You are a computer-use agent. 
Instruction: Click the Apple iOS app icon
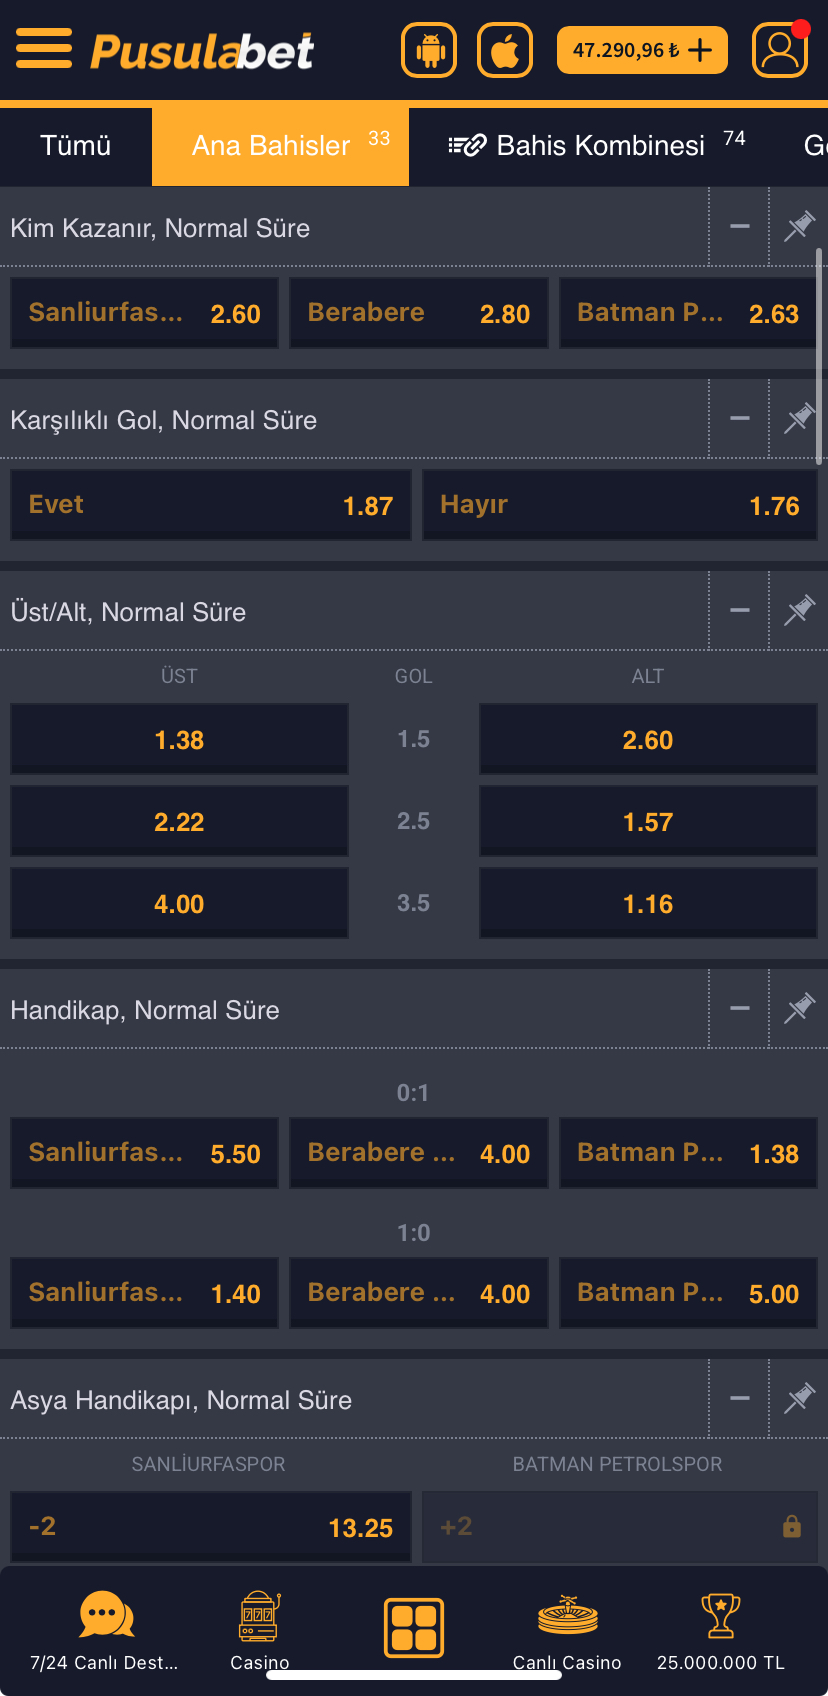(504, 48)
